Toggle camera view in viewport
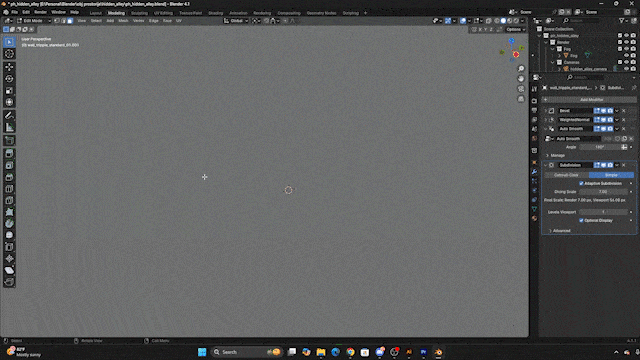Screen dimensions: 640x360 [x=521, y=89]
